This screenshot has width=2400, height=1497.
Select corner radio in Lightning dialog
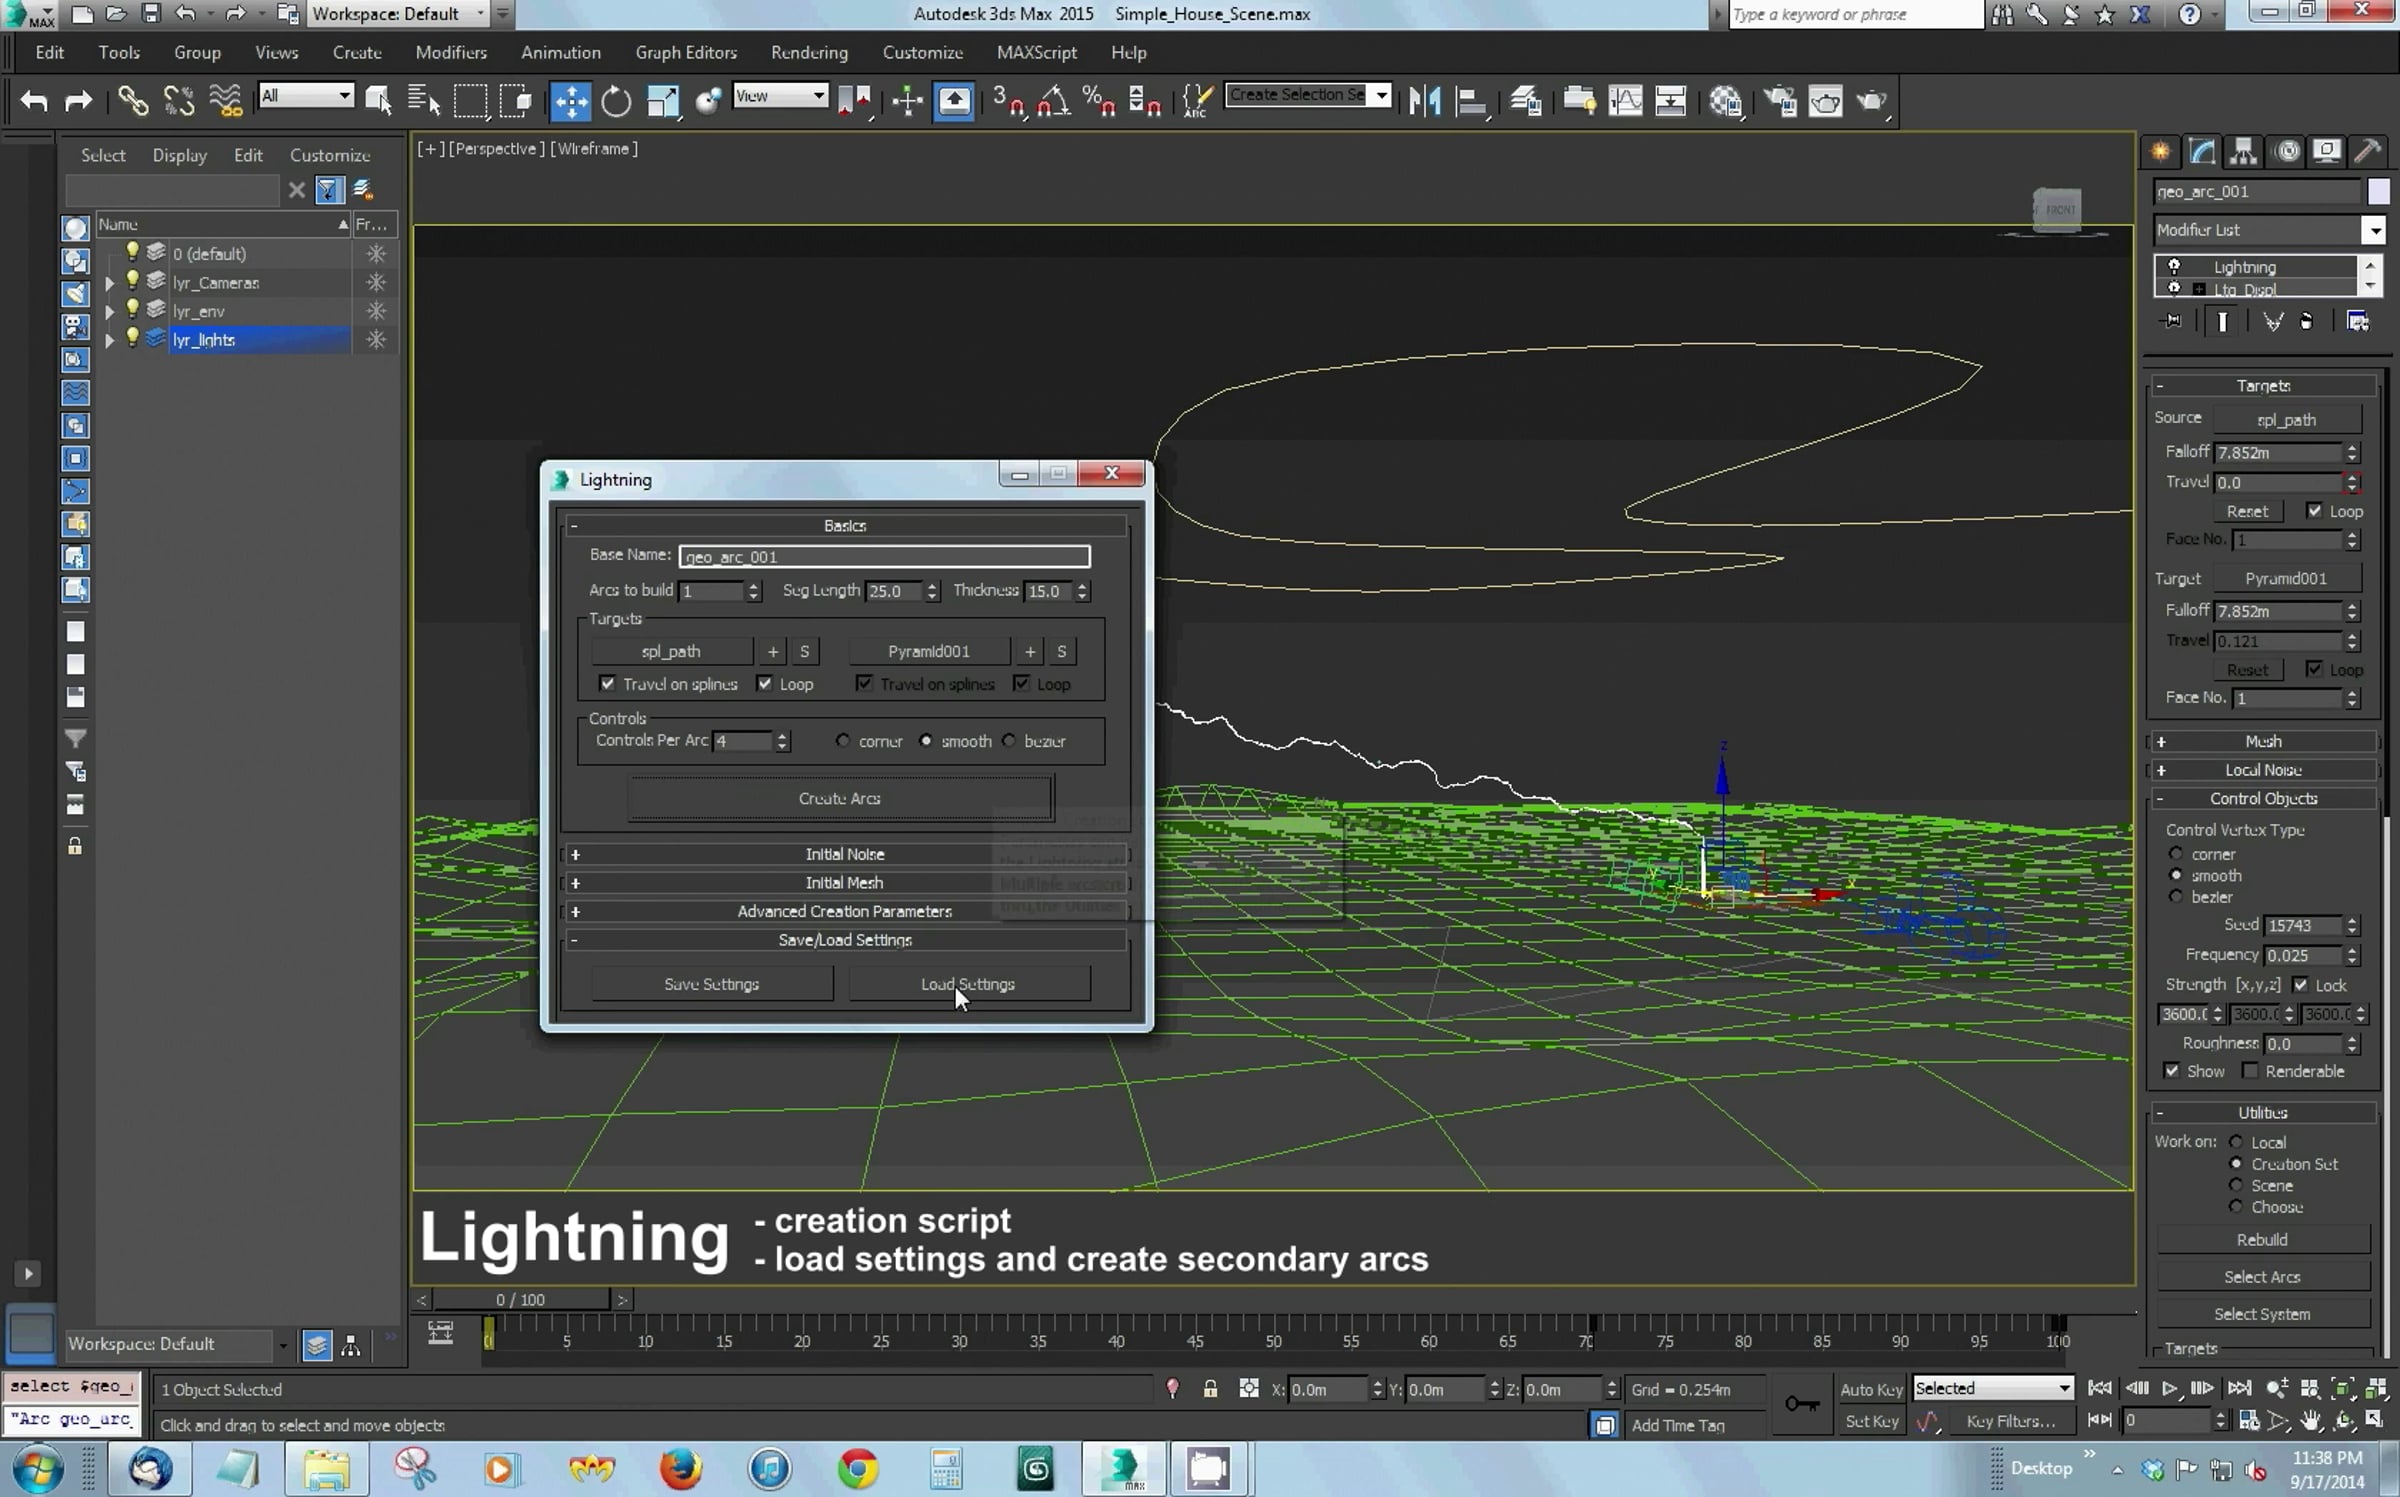click(x=843, y=741)
